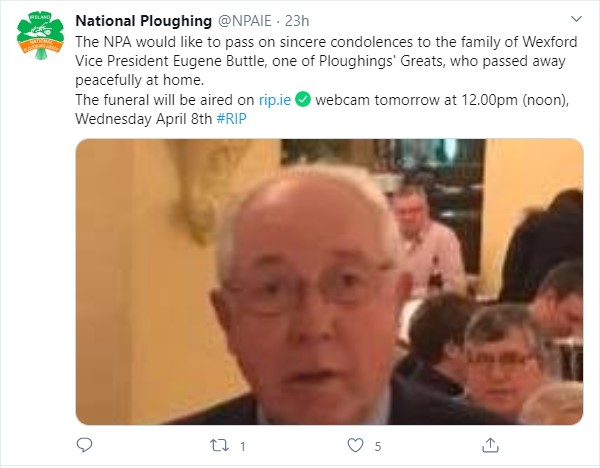The image size is (600, 468).
Task: Open the #RIP hashtag
Action: pos(232,119)
